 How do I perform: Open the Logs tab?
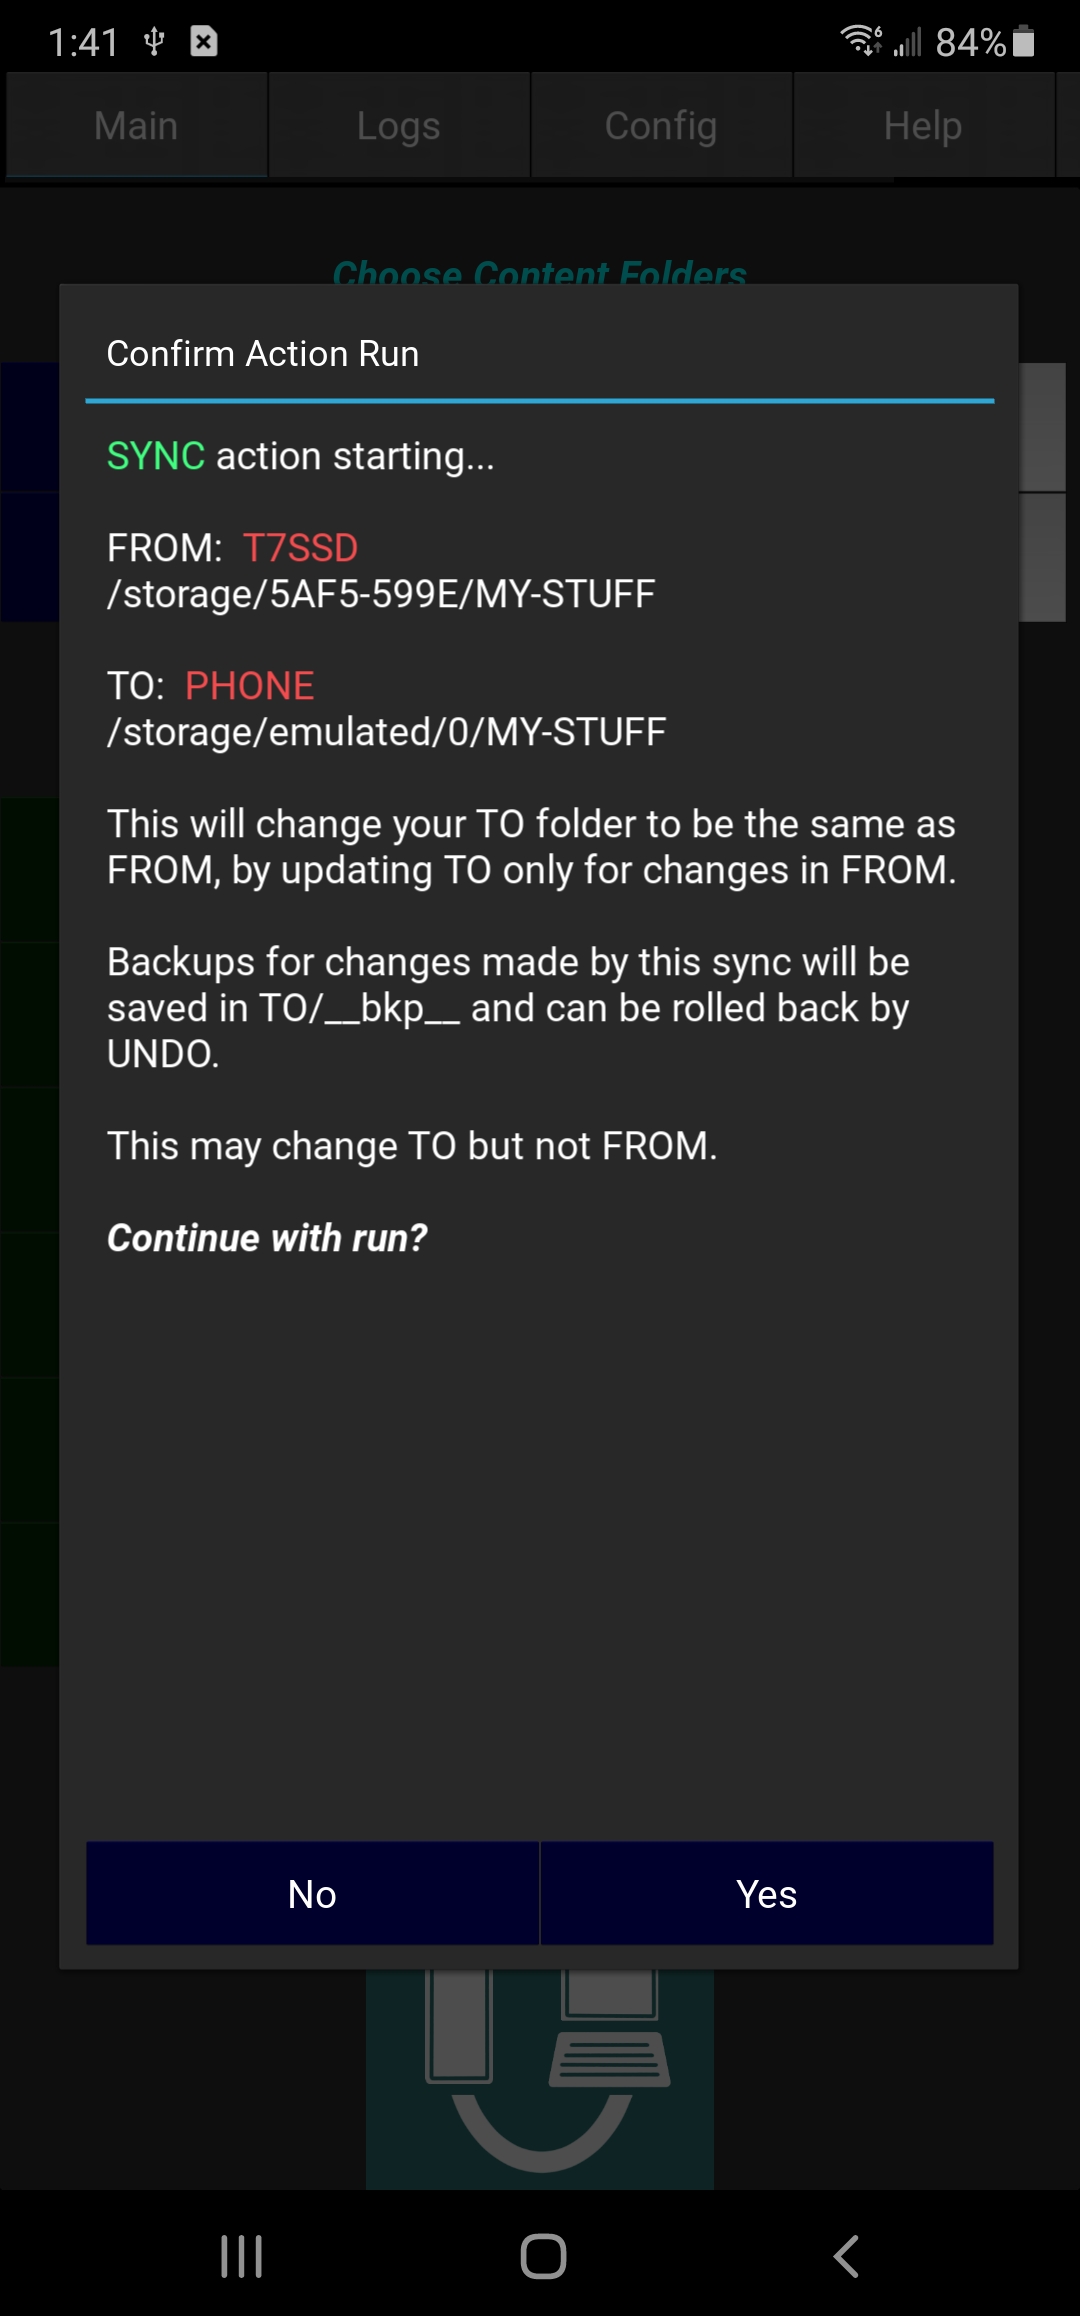coord(398,126)
